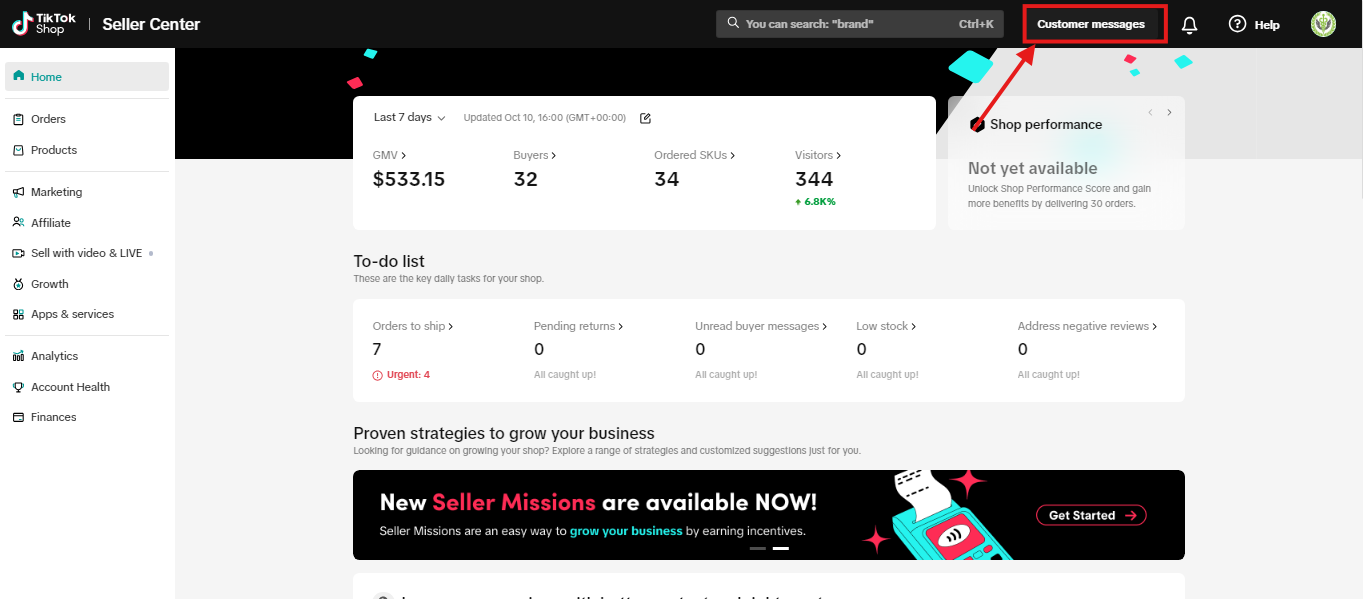Click the Analytics chart icon
The height and width of the screenshot is (599, 1363).
click(x=18, y=356)
